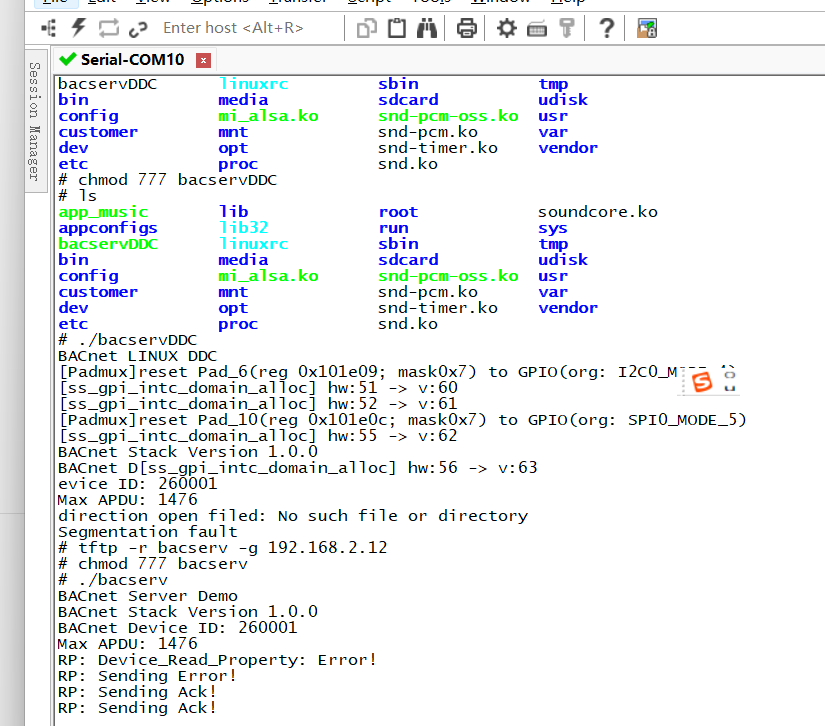Click the Connect in Tab link icon

coord(138,29)
